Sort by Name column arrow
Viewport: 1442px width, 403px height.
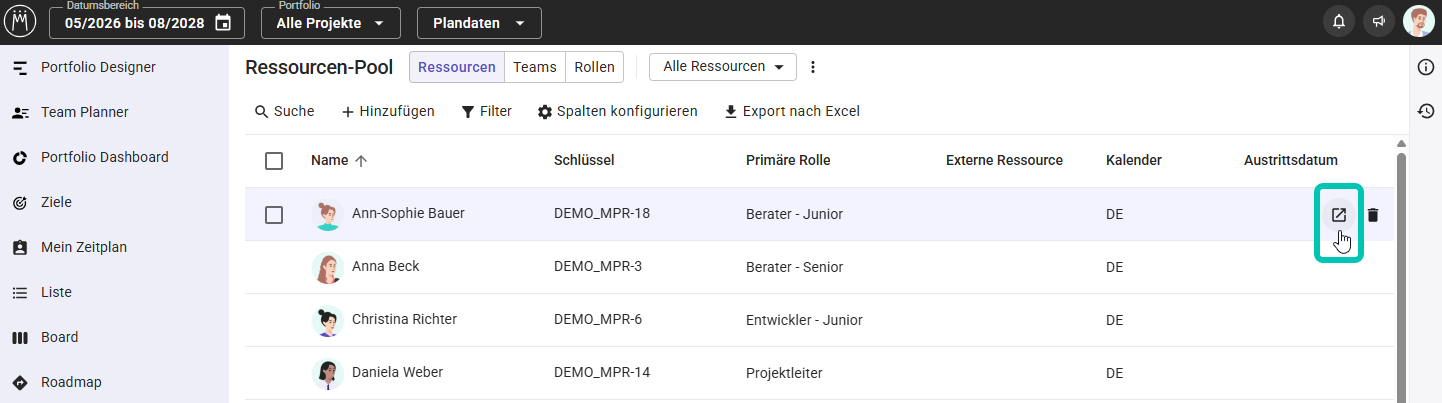pyautogui.click(x=361, y=160)
